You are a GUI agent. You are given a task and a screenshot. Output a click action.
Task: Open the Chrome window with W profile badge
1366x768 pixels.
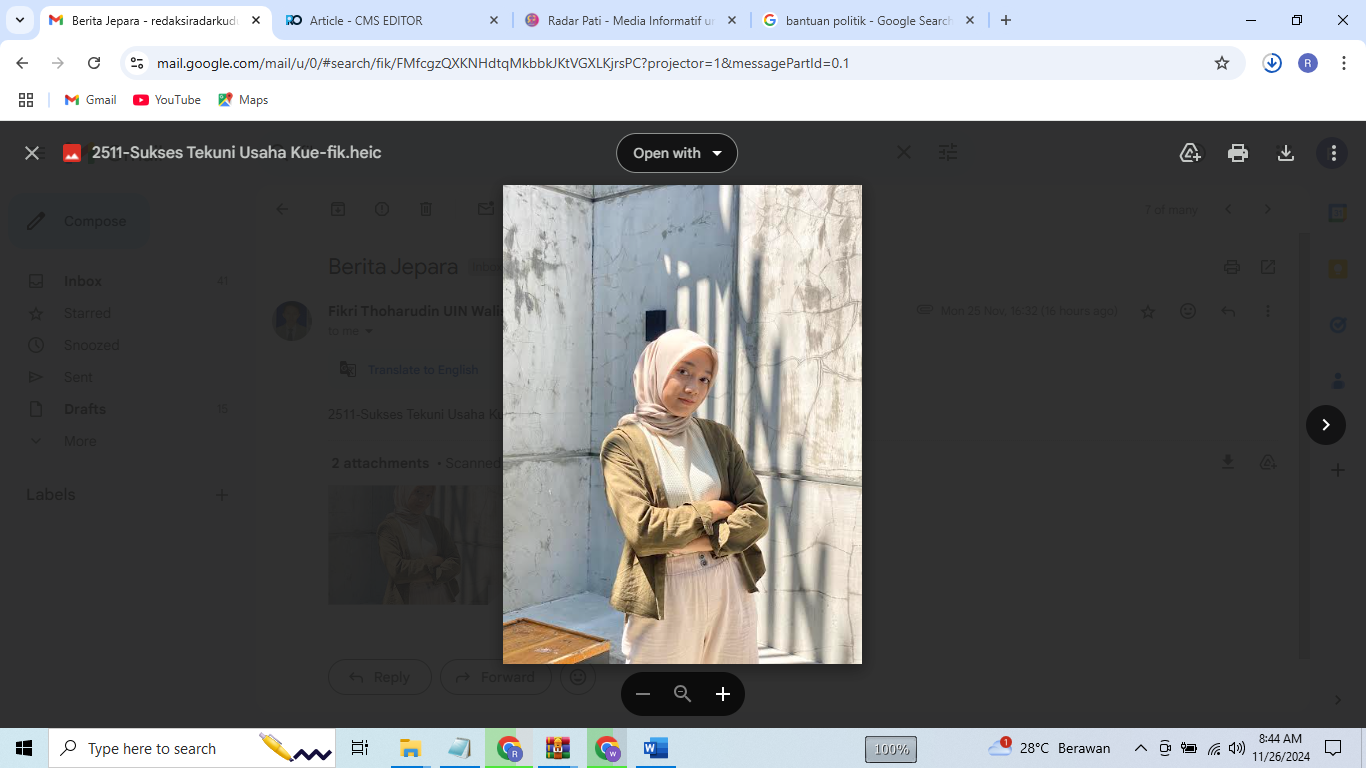pos(607,748)
